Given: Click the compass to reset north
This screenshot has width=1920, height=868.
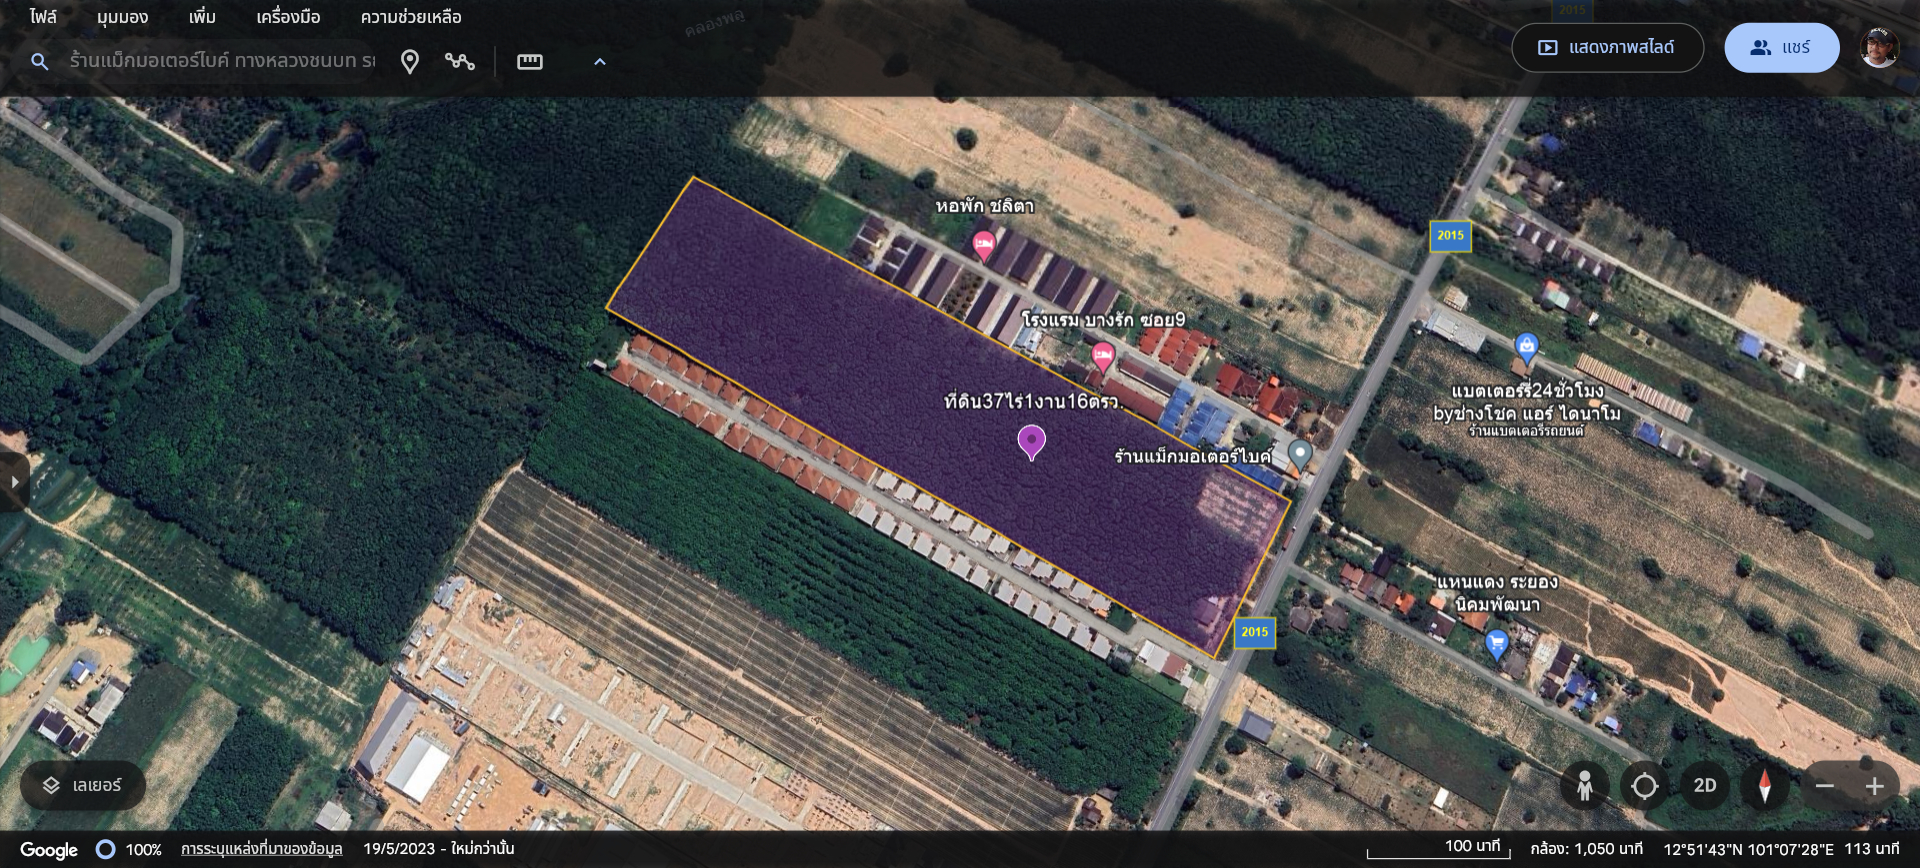Looking at the screenshot, I should point(1765,786).
